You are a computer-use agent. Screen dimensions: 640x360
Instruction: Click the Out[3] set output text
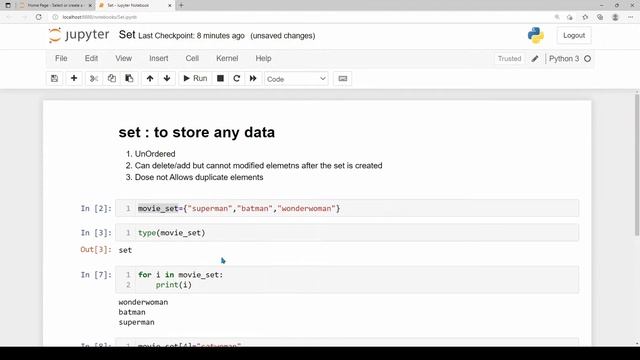tap(125, 250)
